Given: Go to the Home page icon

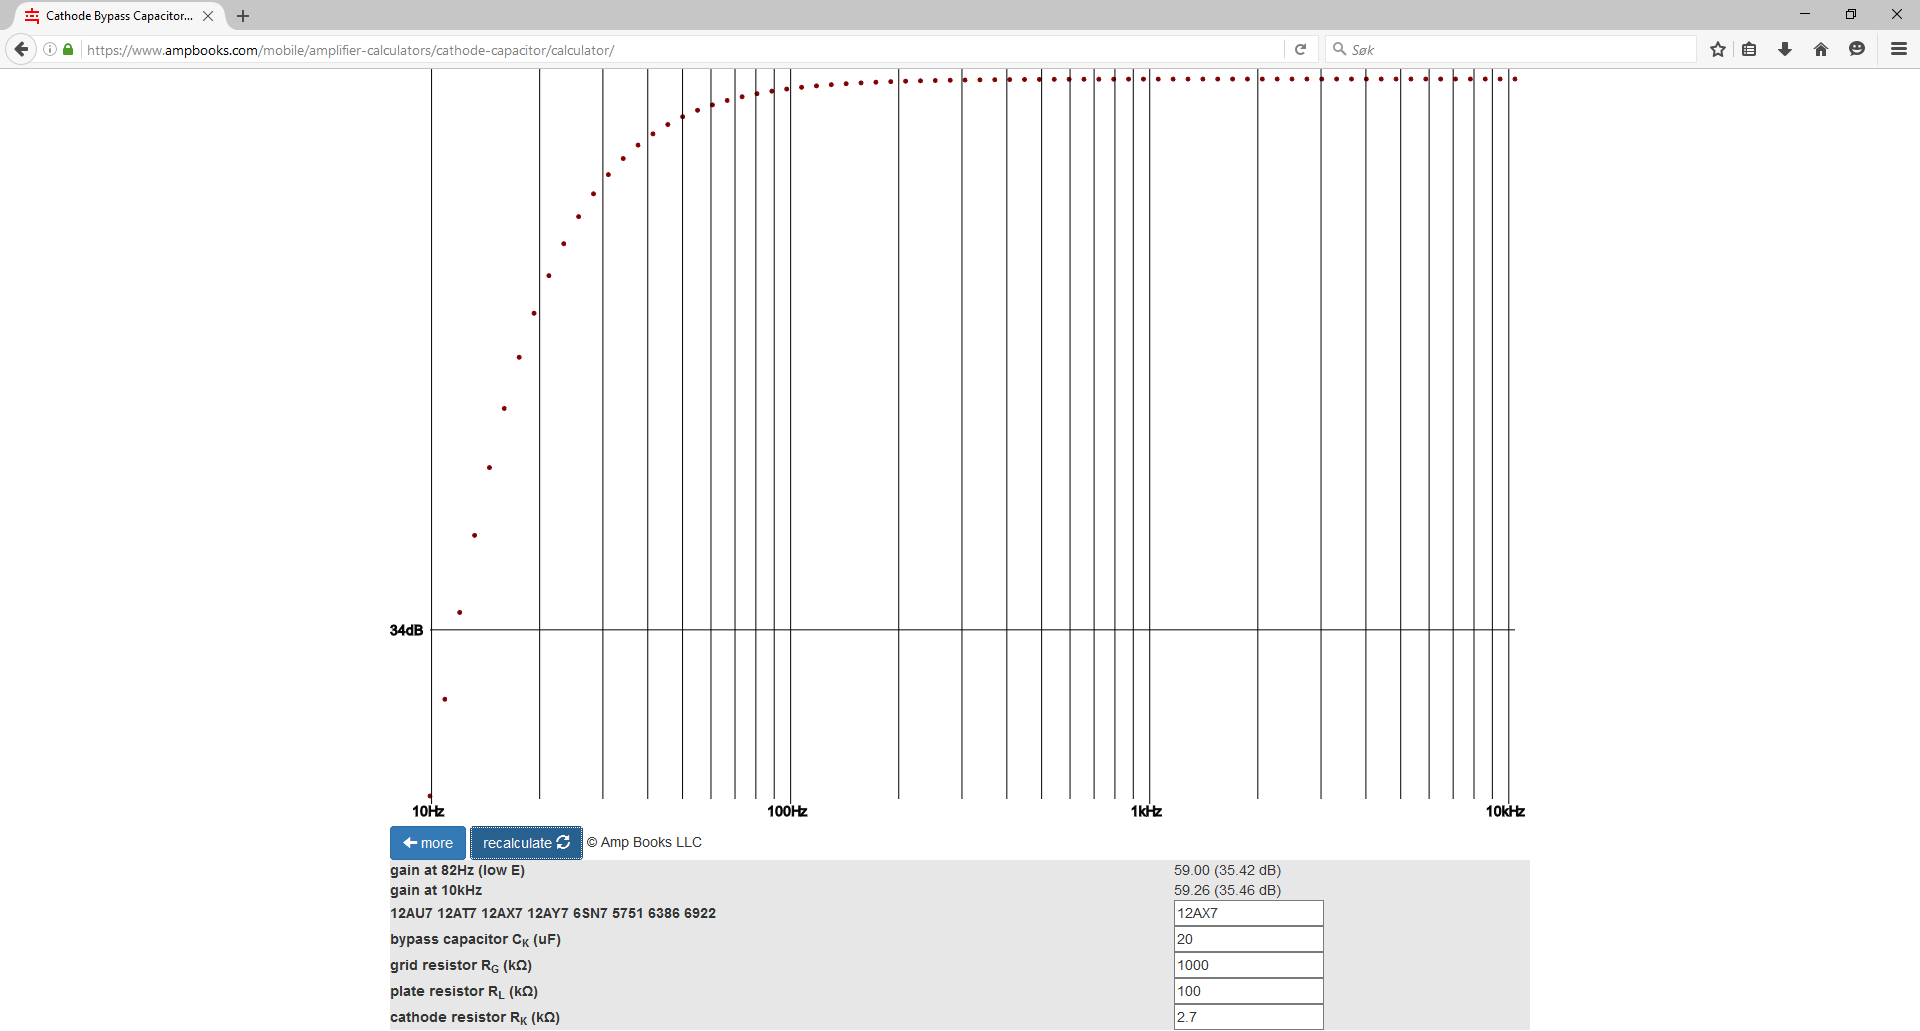Looking at the screenshot, I should (1821, 49).
